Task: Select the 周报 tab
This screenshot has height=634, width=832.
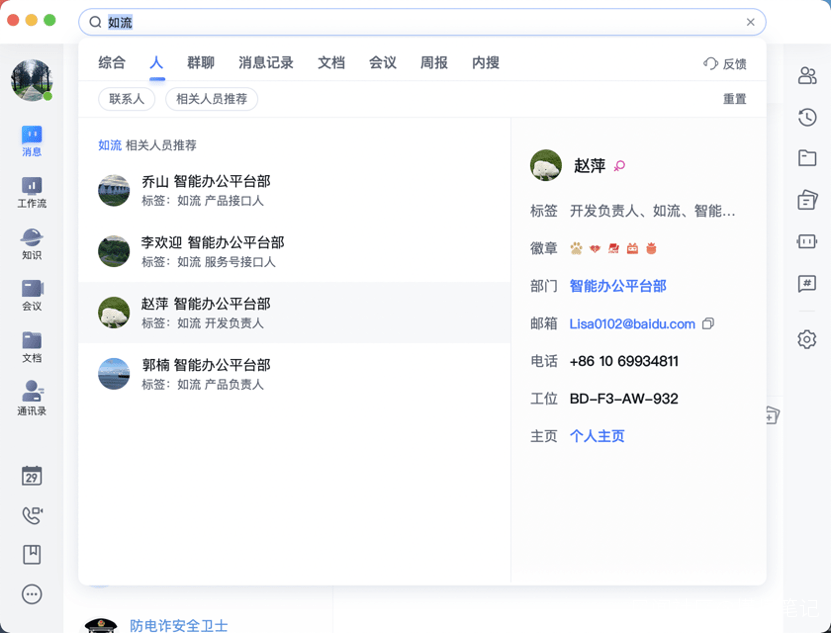Action: [434, 63]
